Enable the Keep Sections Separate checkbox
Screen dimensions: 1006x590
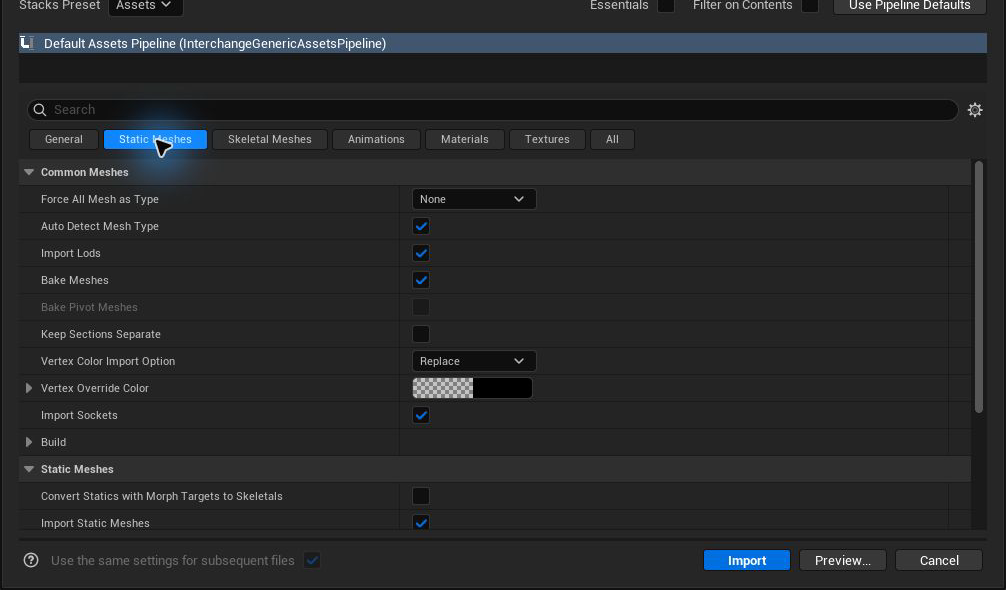point(421,333)
